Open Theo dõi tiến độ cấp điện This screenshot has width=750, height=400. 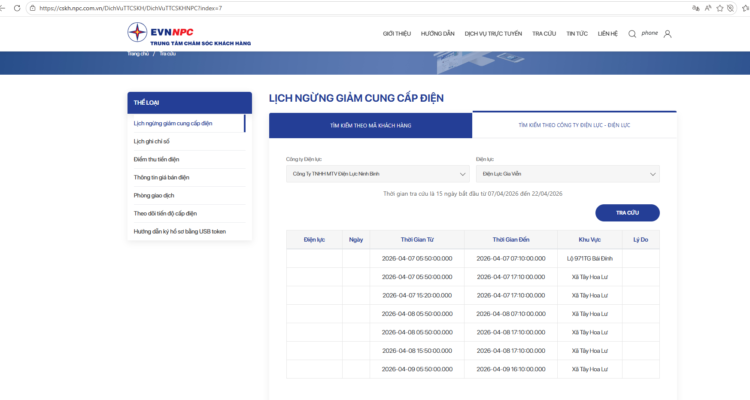[x=165, y=213]
